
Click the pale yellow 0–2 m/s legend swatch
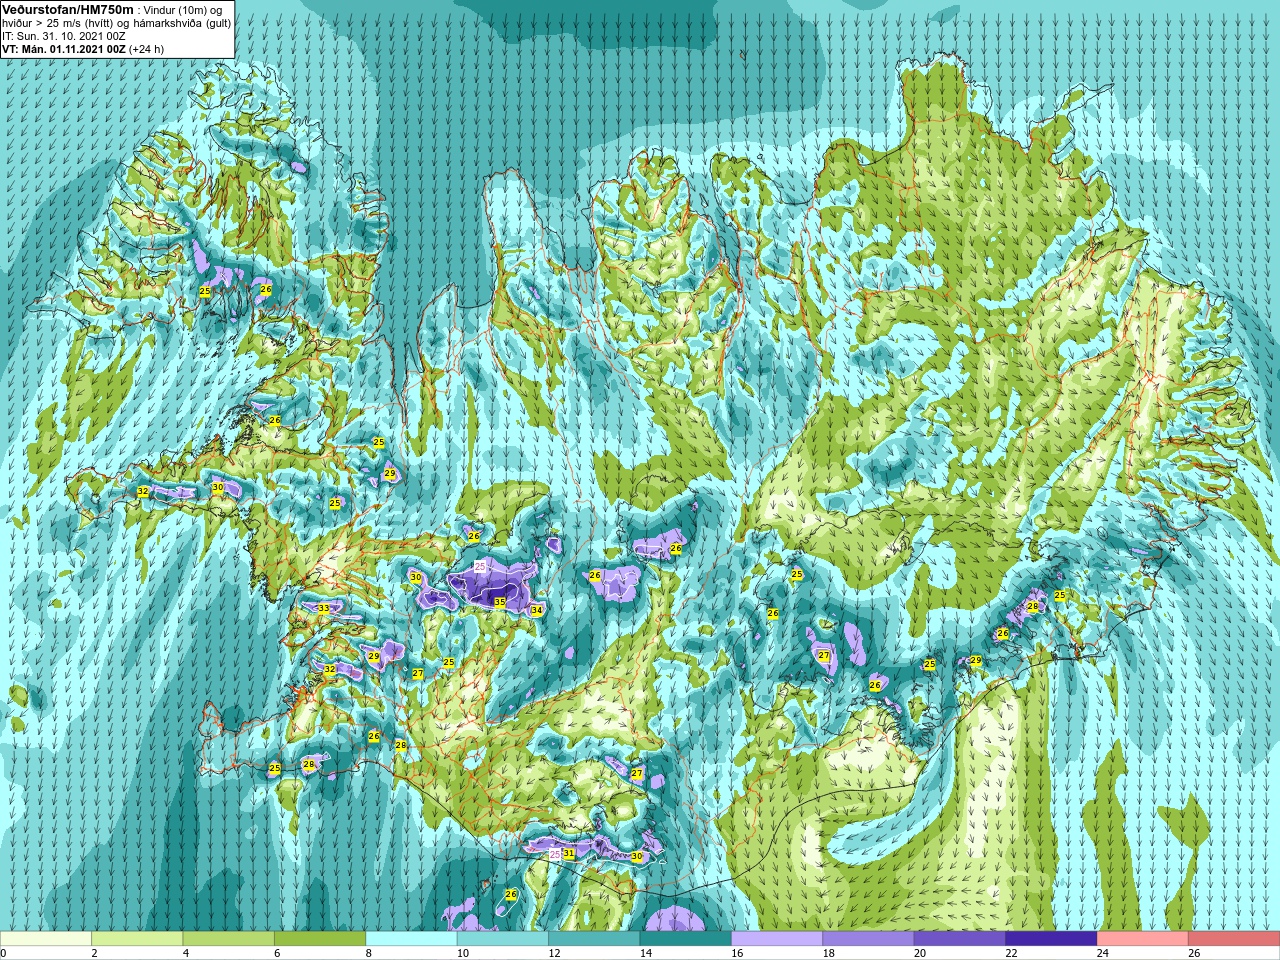pyautogui.click(x=46, y=939)
